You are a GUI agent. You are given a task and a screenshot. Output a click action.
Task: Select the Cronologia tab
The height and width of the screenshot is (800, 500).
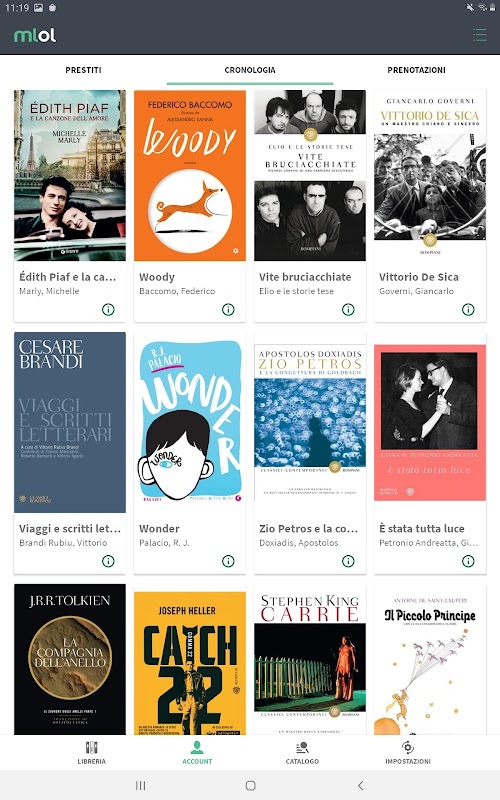pos(250,70)
